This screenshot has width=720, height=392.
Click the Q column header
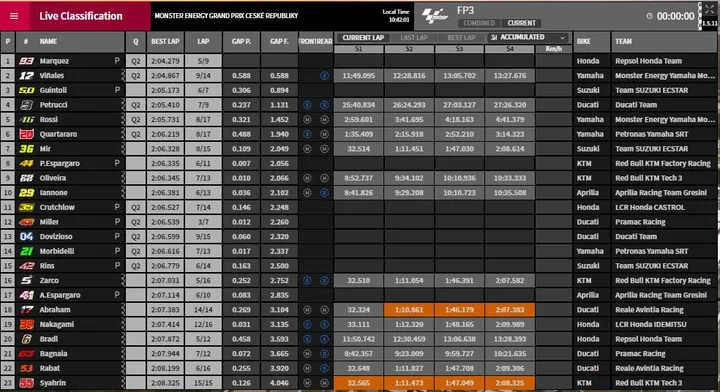click(x=135, y=42)
